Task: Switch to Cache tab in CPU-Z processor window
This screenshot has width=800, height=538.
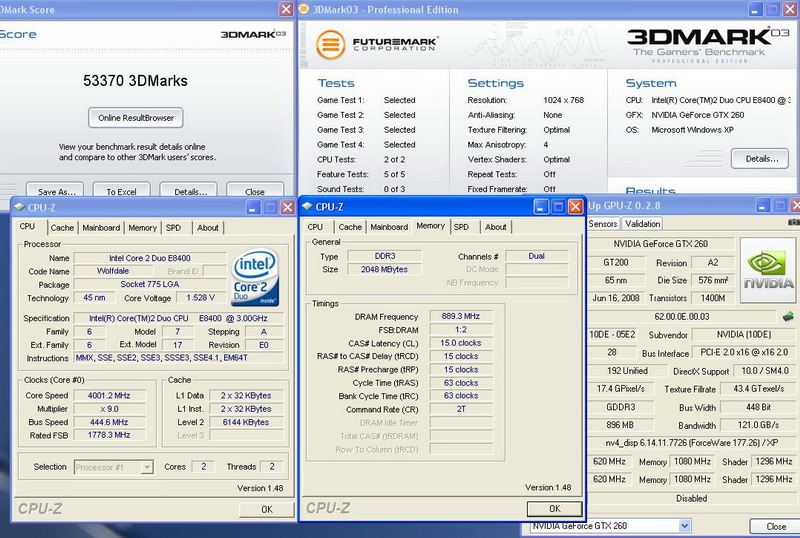Action: coord(62,228)
